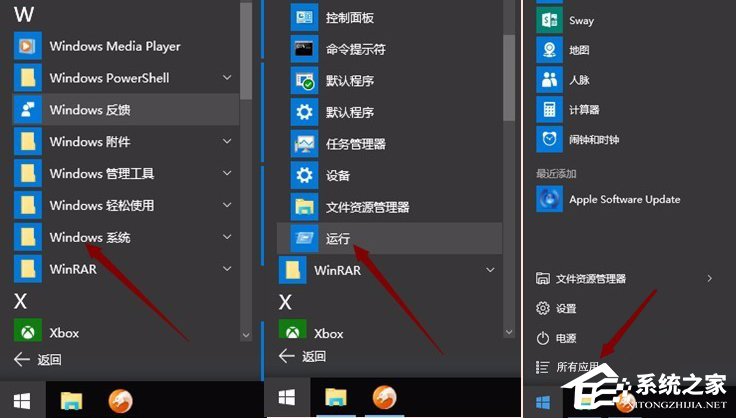Click the scrollbar thumb of the middle app list
736x418 pixels.
509,78
